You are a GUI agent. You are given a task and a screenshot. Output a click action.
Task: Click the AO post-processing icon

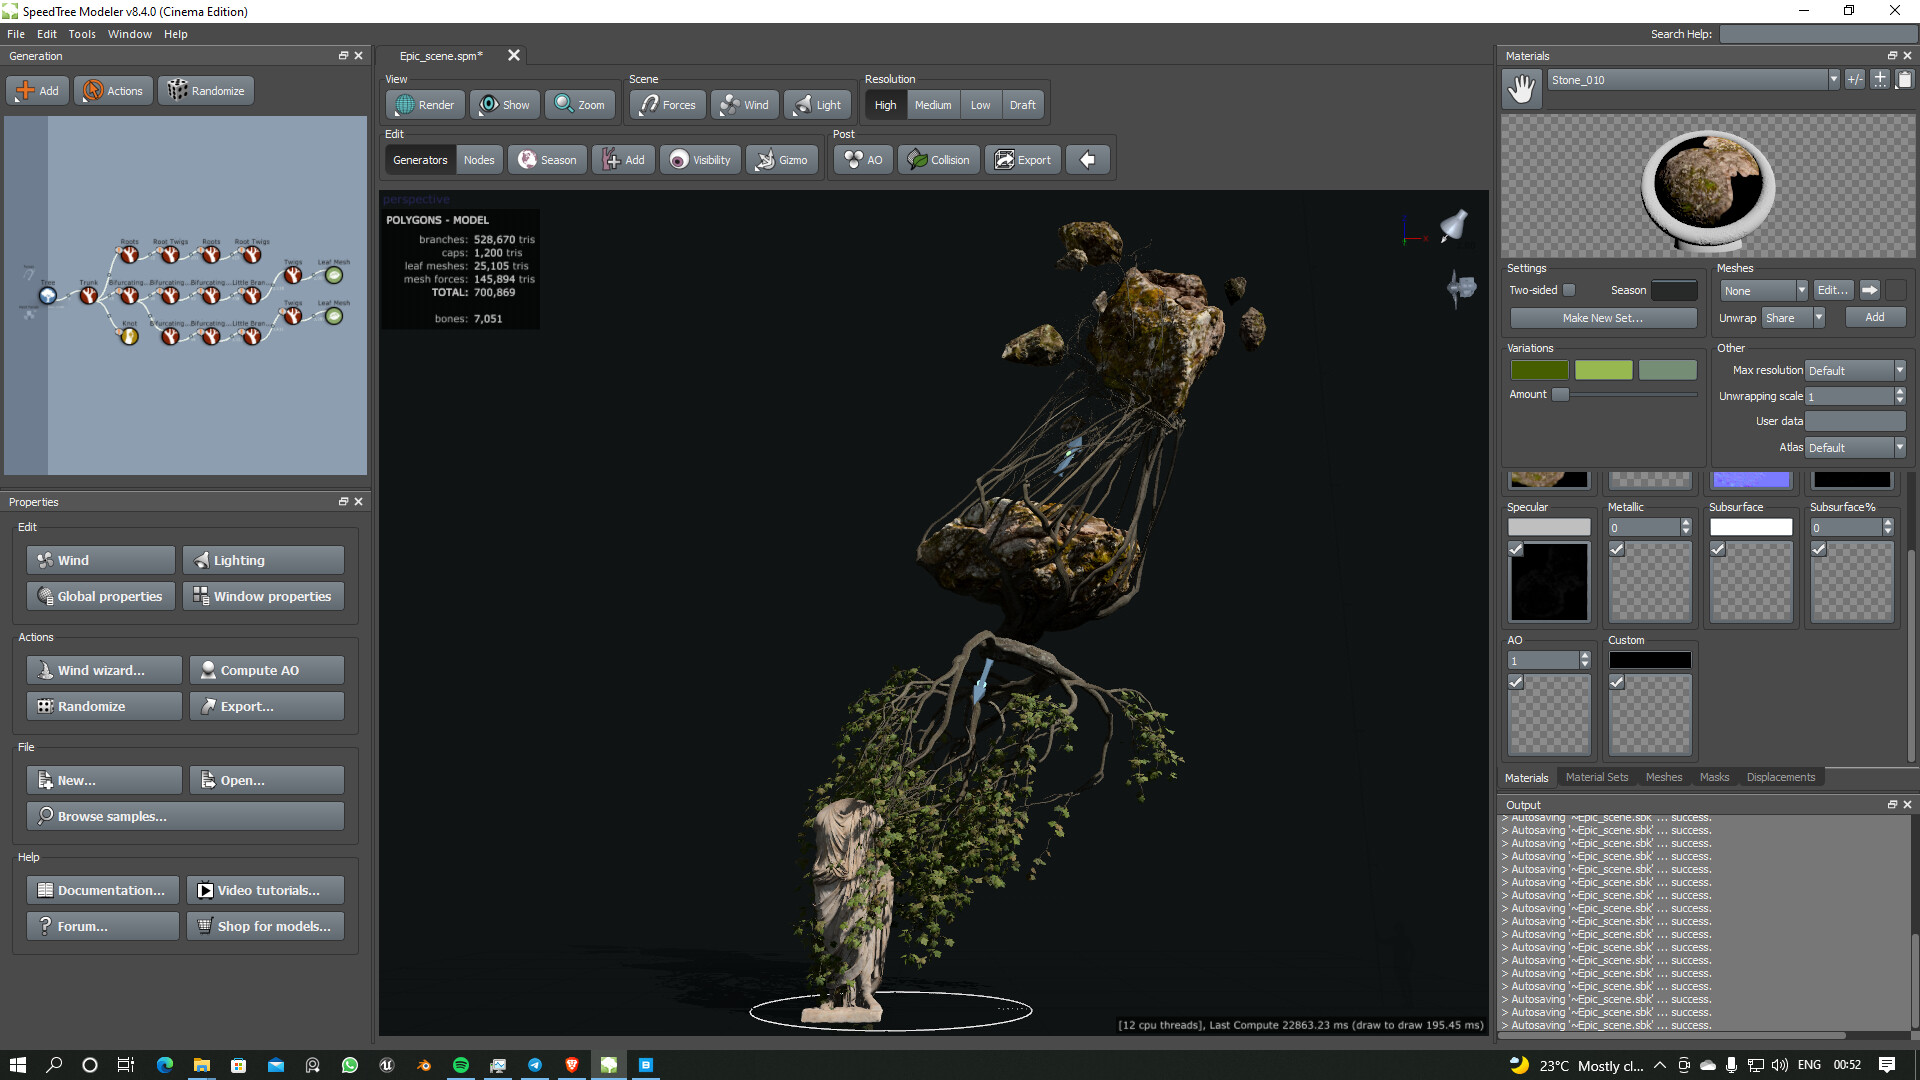(x=861, y=159)
